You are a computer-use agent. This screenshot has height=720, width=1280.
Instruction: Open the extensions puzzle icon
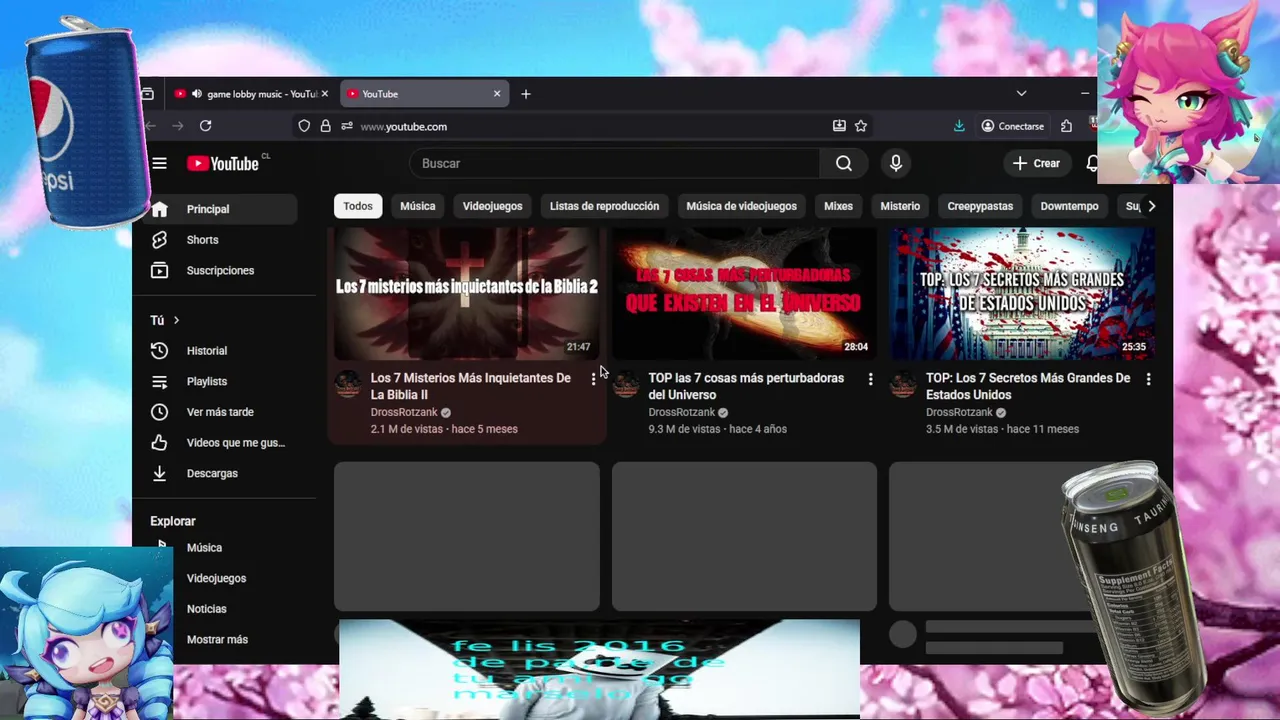click(x=1066, y=126)
